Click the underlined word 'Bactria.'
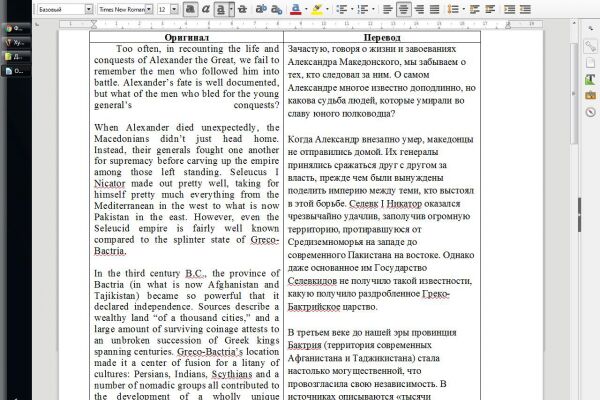Viewport: 600px width, 400px height. click(110, 251)
